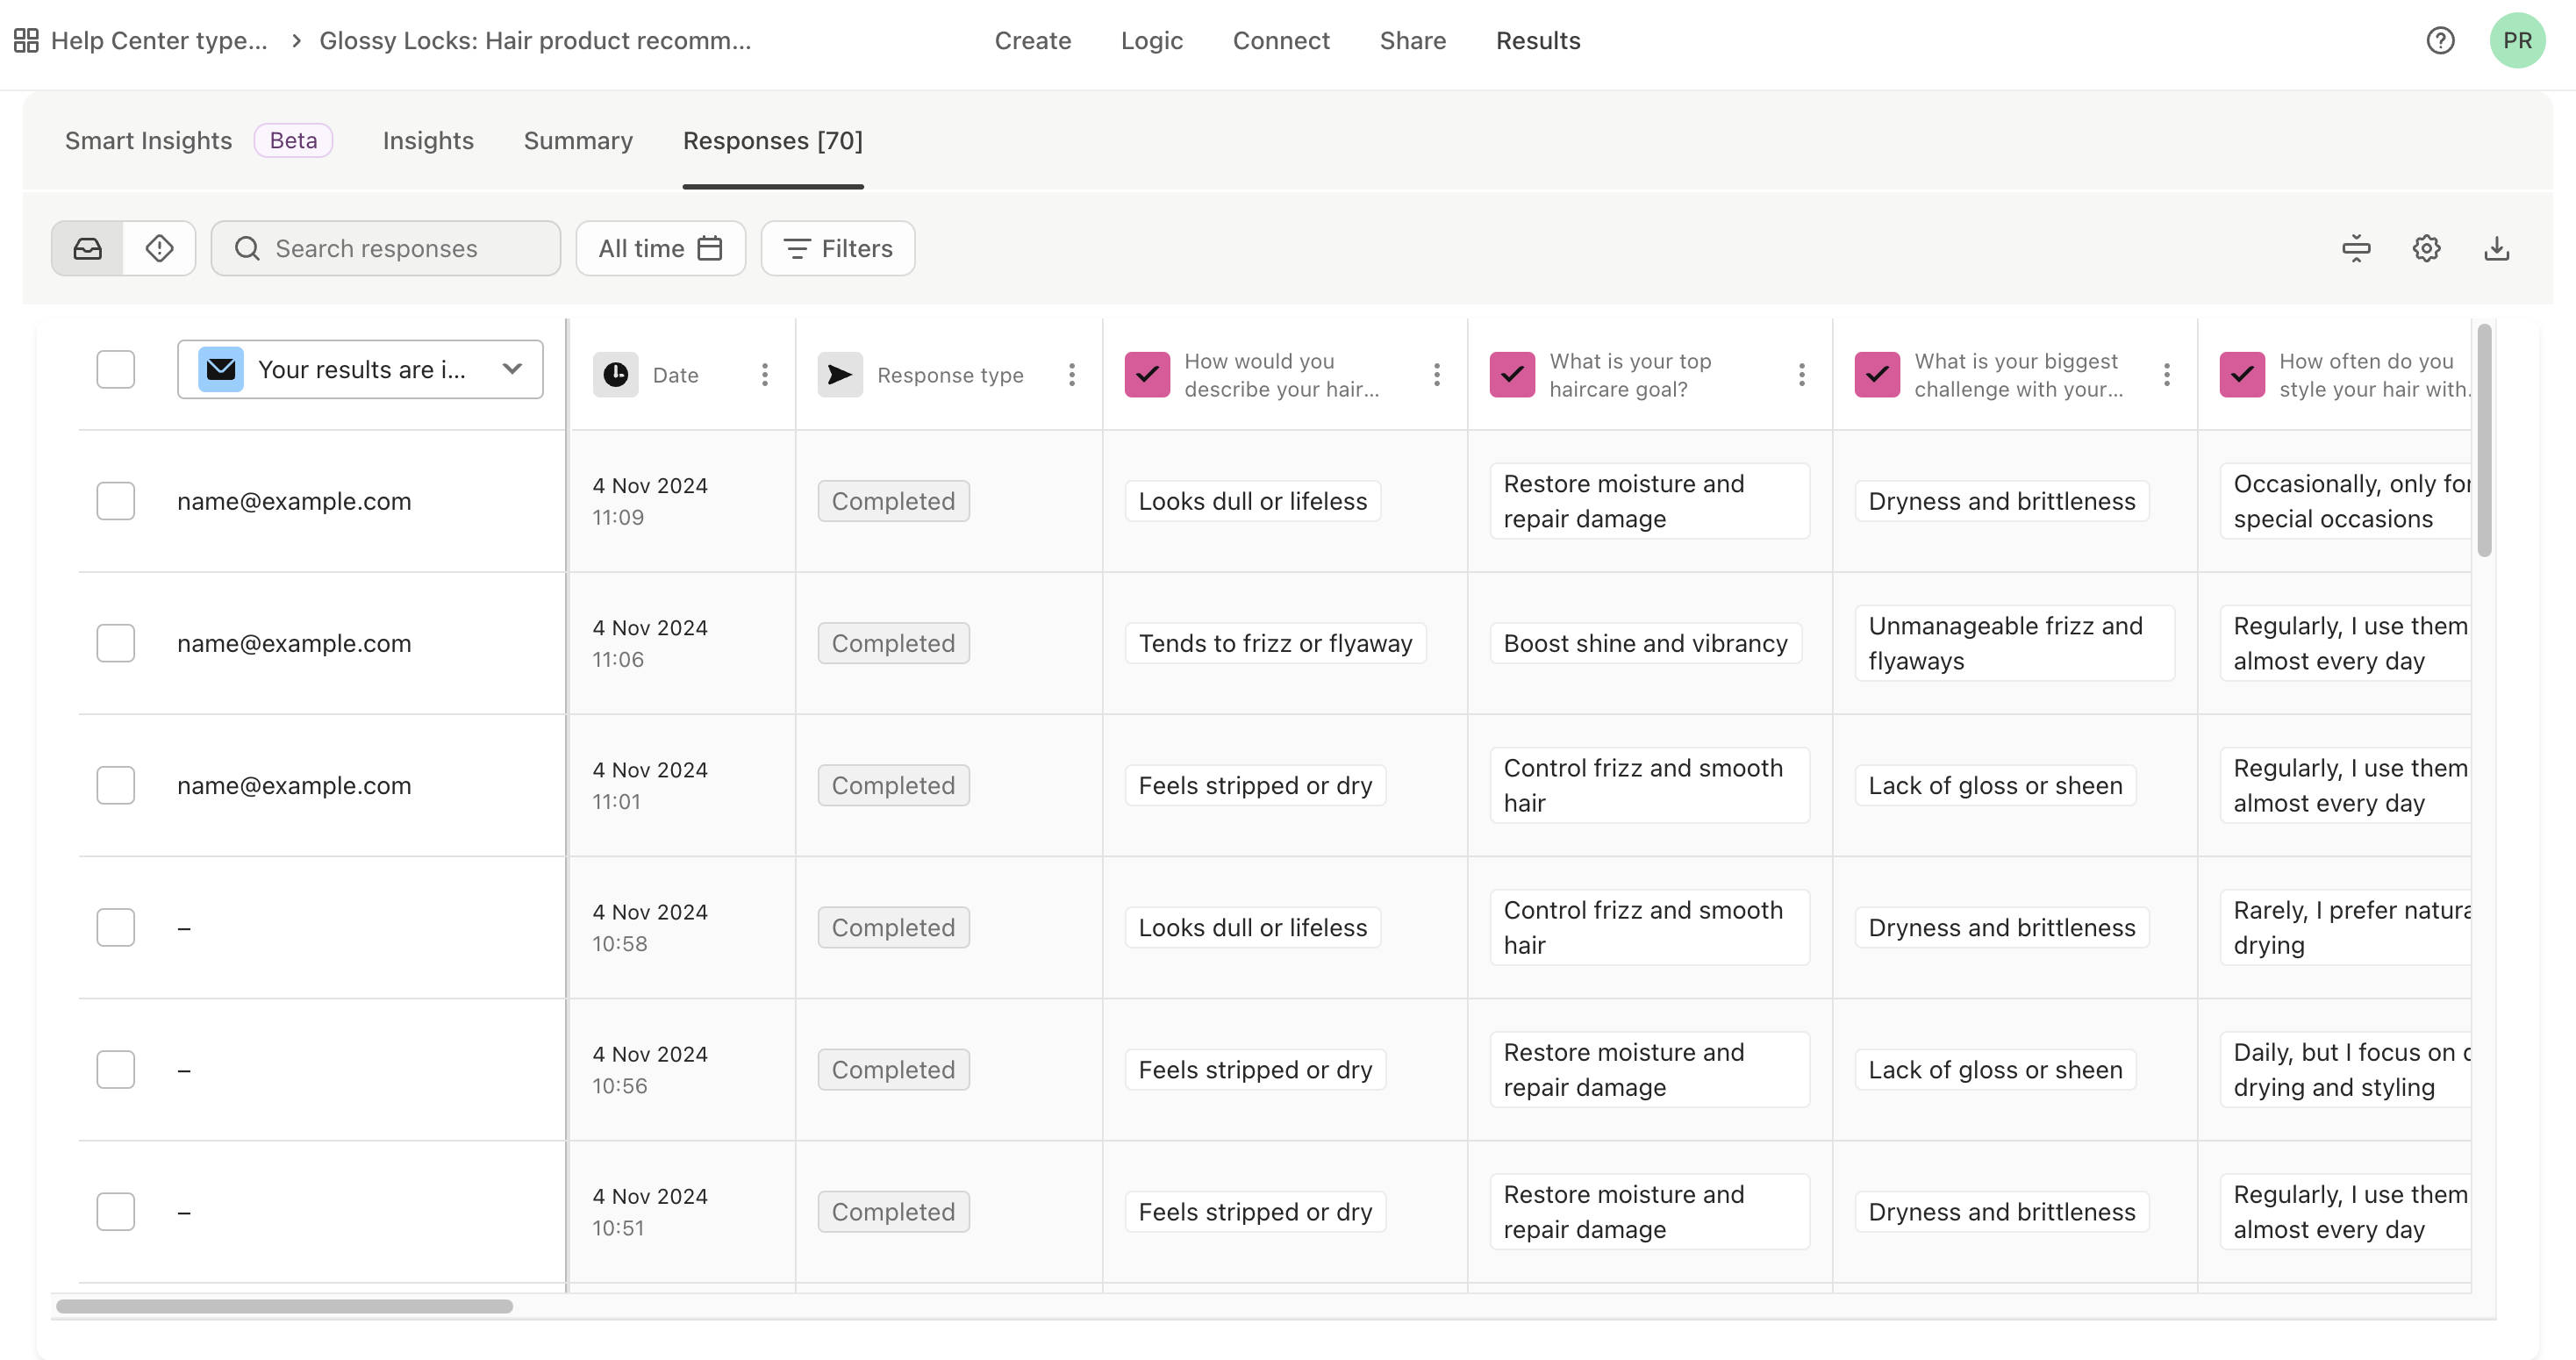
Task: Click the clock icon in Date column
Action: click(615, 374)
